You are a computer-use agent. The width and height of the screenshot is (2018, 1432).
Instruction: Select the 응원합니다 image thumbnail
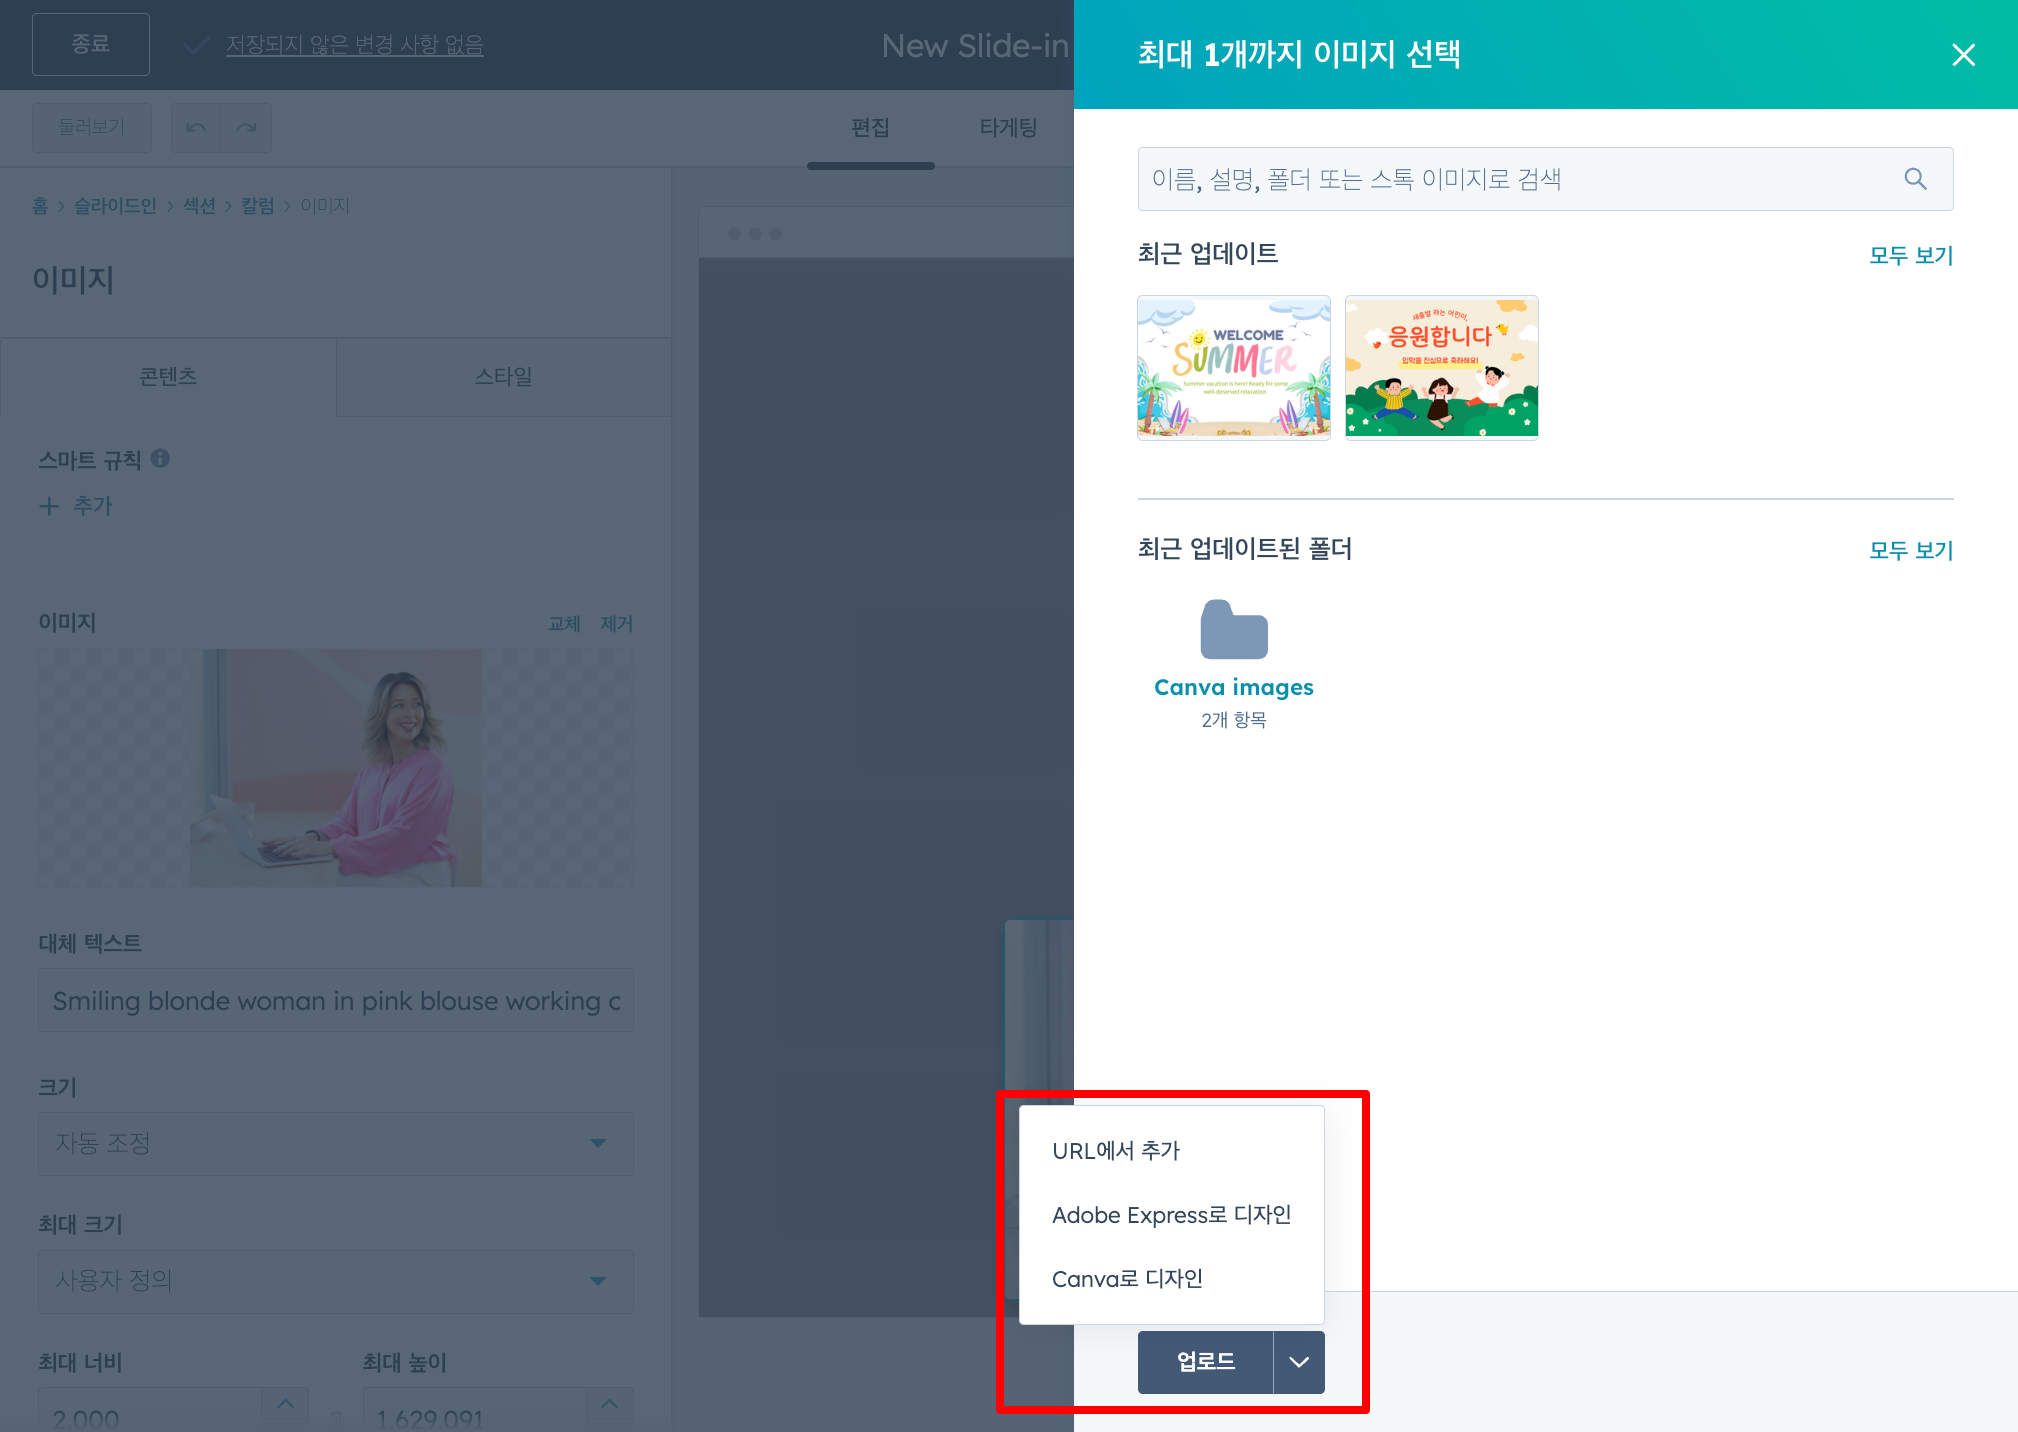point(1441,367)
